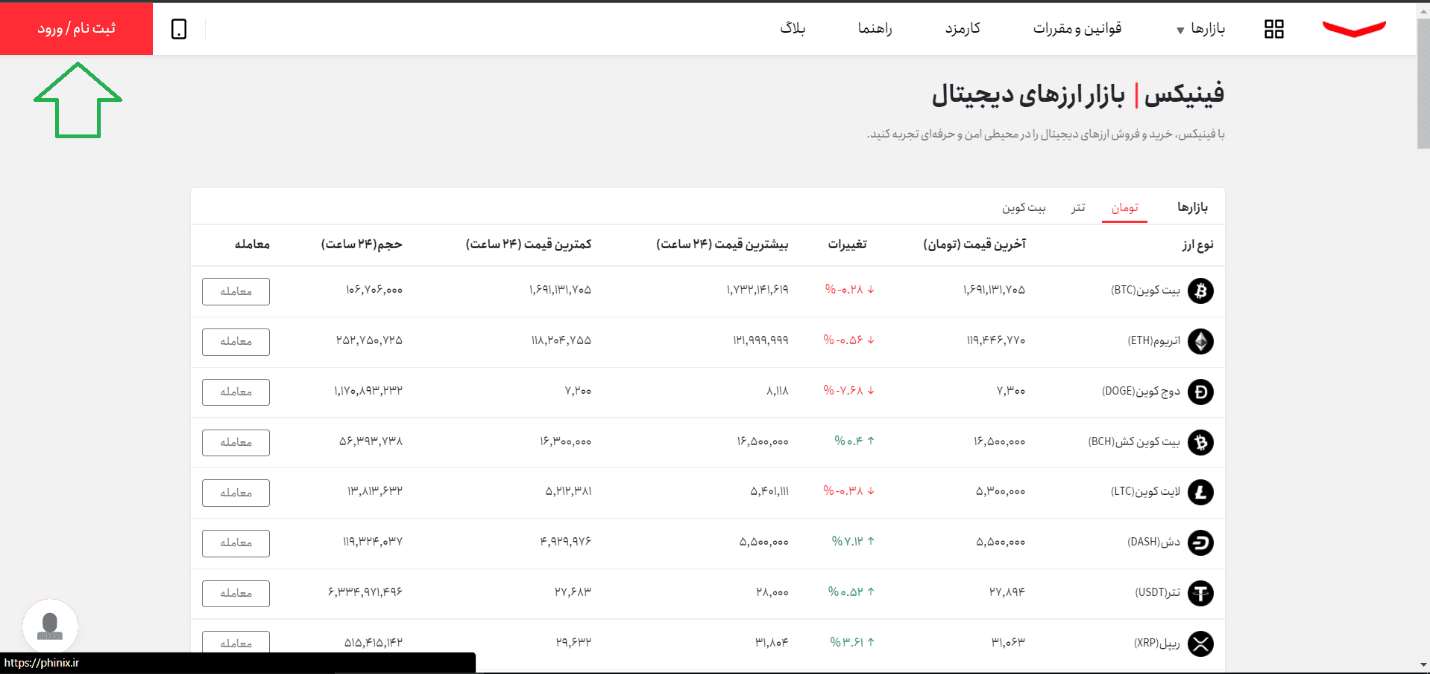Click تغییرات column header
1430x674 pixels.
847,244
